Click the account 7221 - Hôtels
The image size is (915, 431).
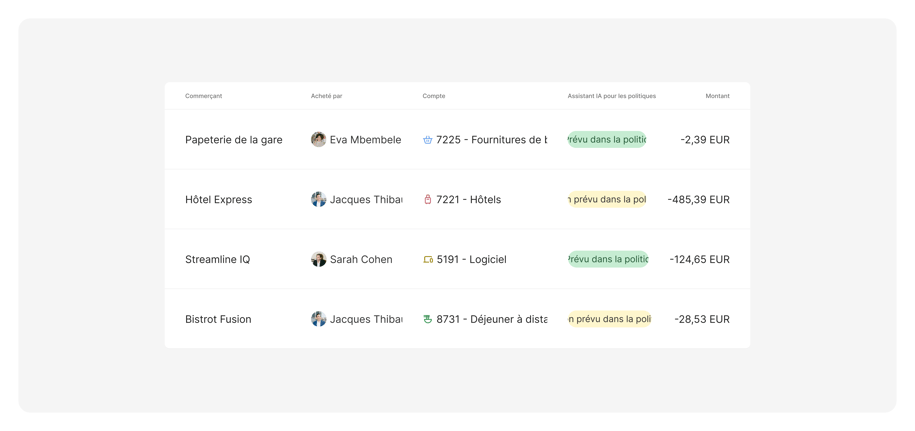tap(469, 199)
